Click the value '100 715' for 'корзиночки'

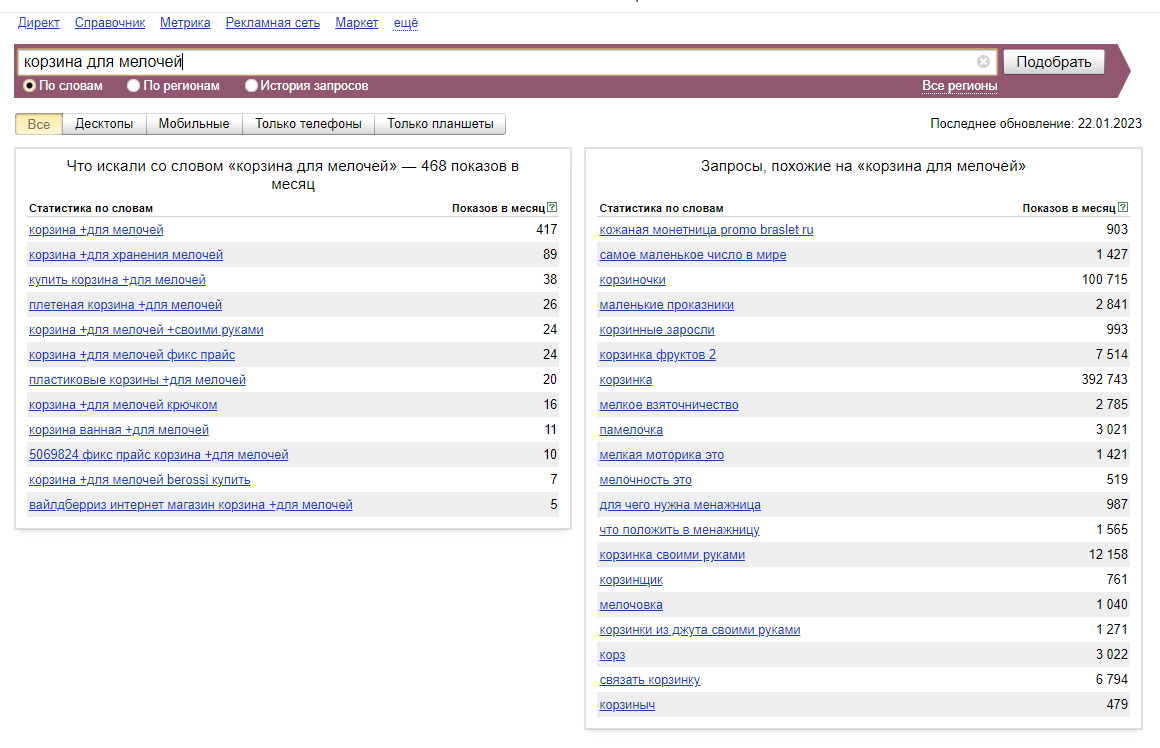tap(1105, 280)
